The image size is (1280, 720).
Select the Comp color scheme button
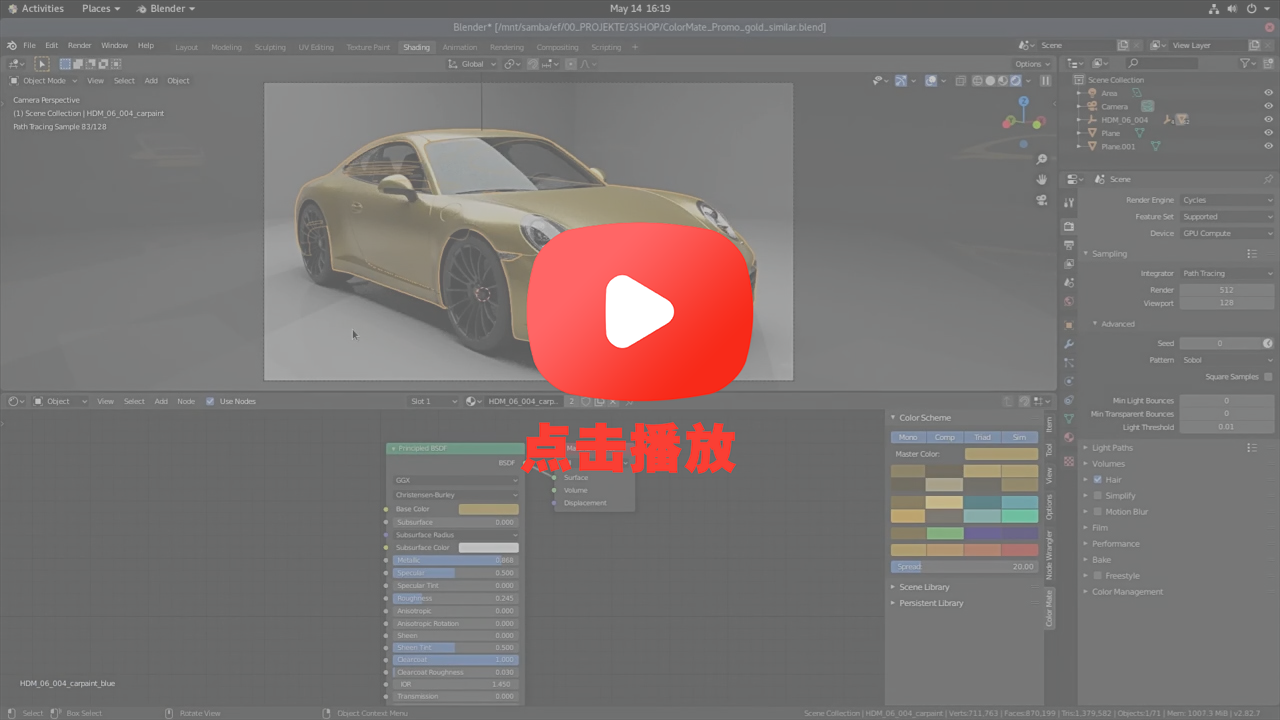[945, 437]
